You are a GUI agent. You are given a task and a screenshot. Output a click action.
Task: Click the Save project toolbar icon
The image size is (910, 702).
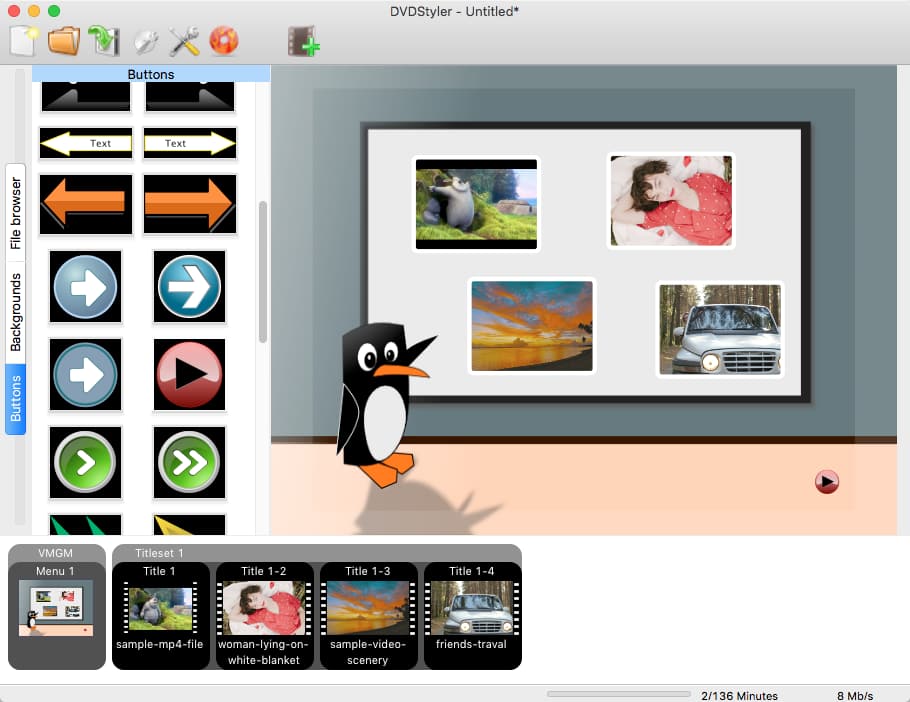tap(103, 41)
